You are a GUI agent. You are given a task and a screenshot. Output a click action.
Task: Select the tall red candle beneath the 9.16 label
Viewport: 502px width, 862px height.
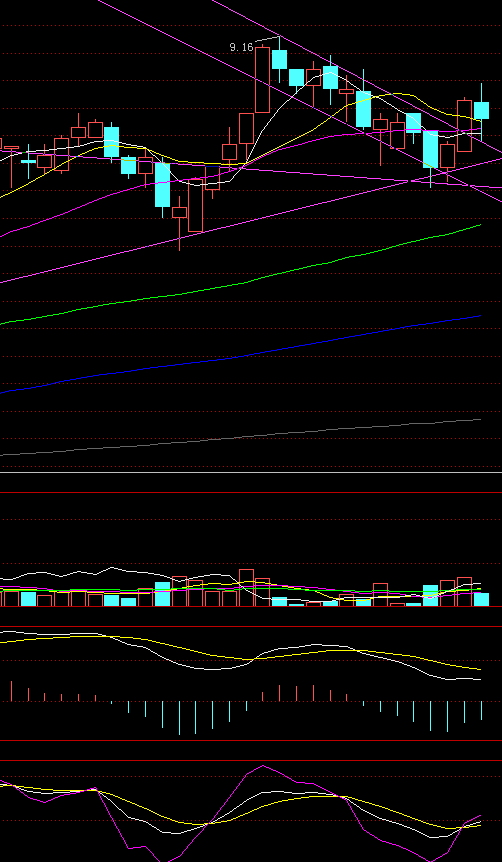[262, 80]
